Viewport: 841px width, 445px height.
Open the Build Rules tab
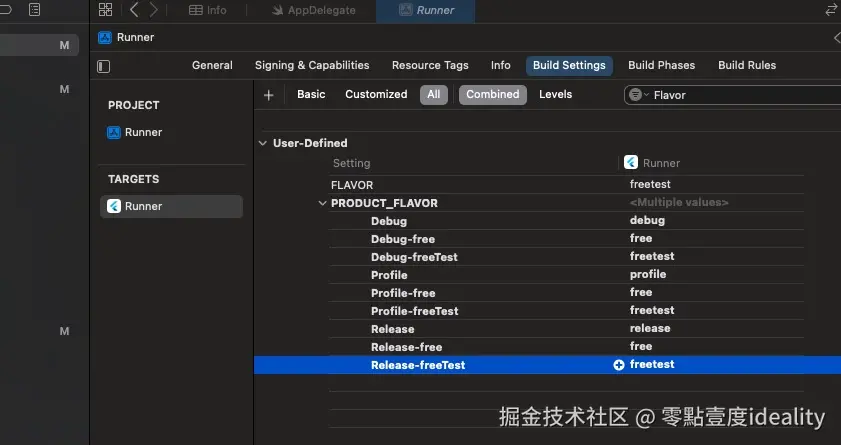tap(747, 65)
